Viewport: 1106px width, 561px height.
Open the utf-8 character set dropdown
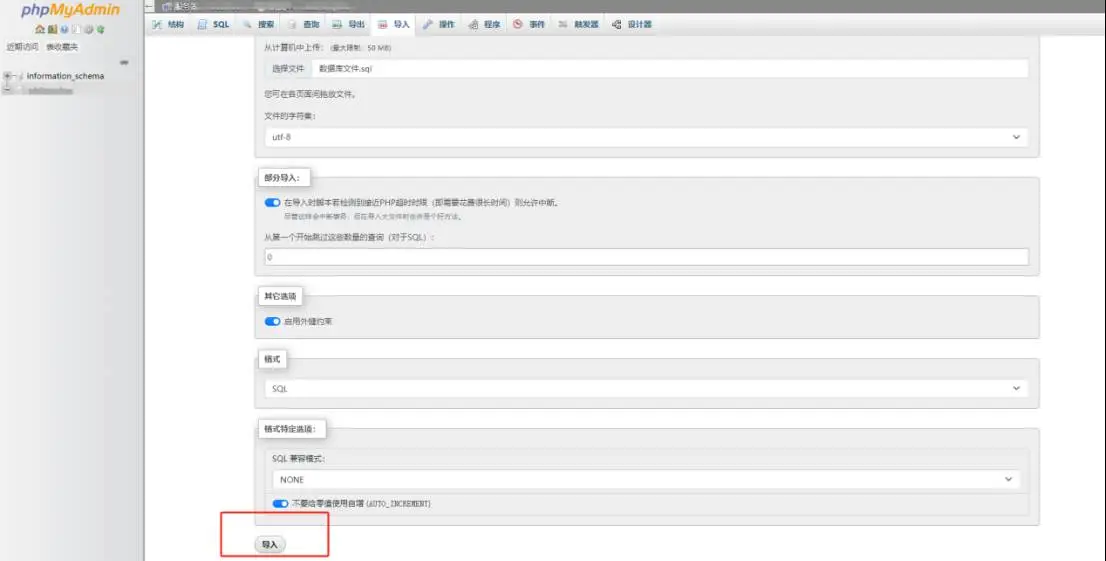645,137
